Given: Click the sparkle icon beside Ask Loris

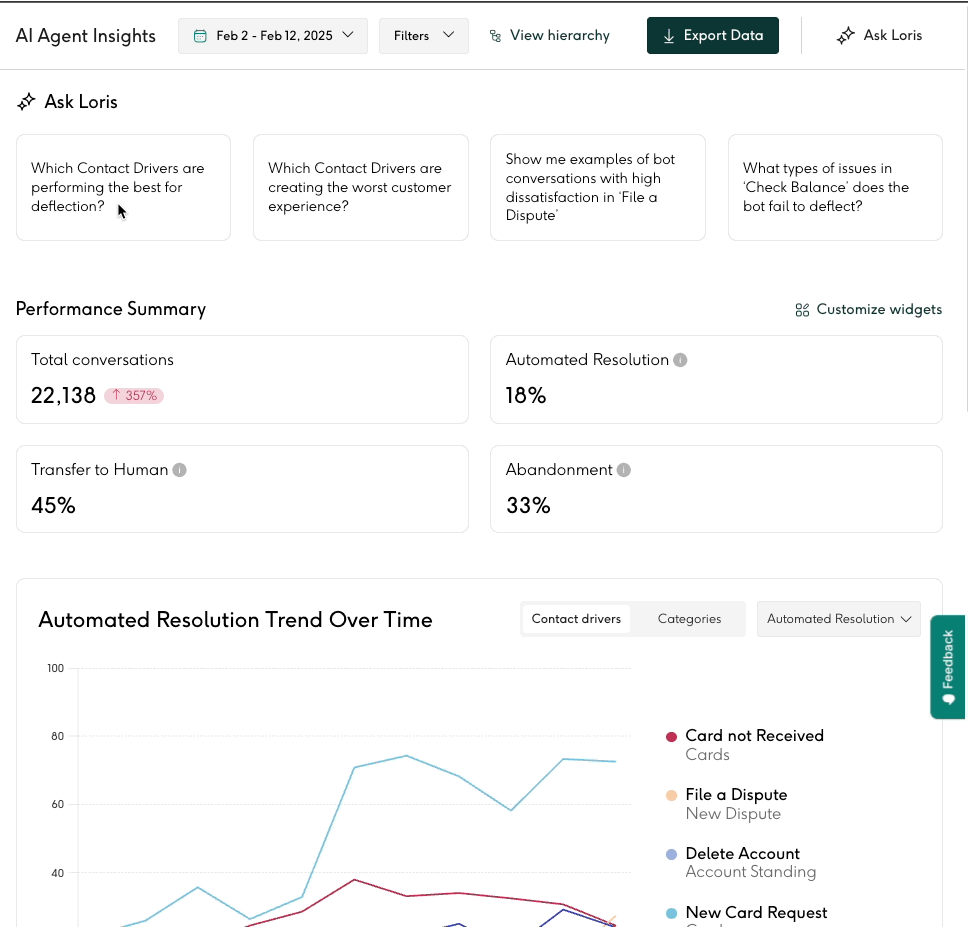Looking at the screenshot, I should pos(846,36).
